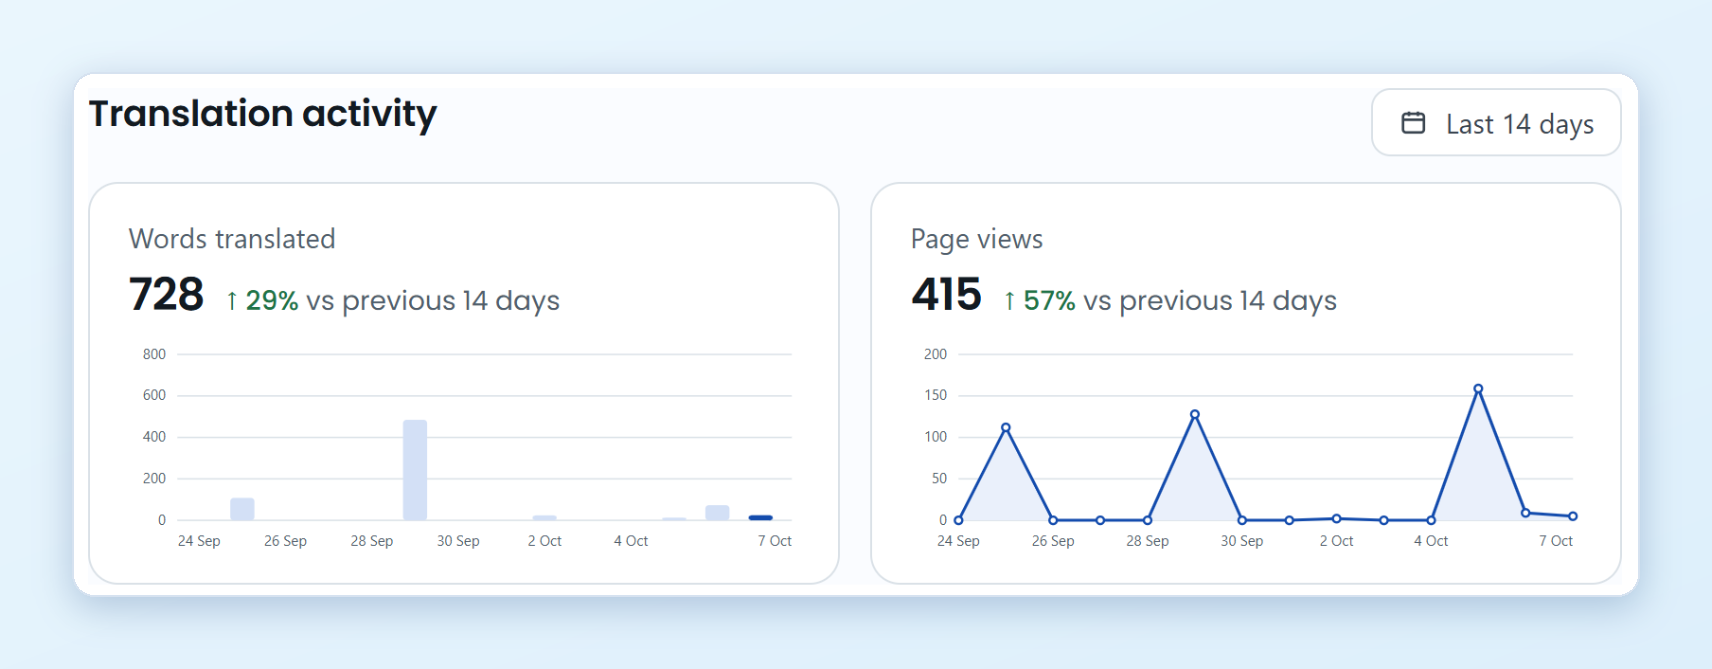Click the Page views peak point near 29 Sep

pos(1195,414)
